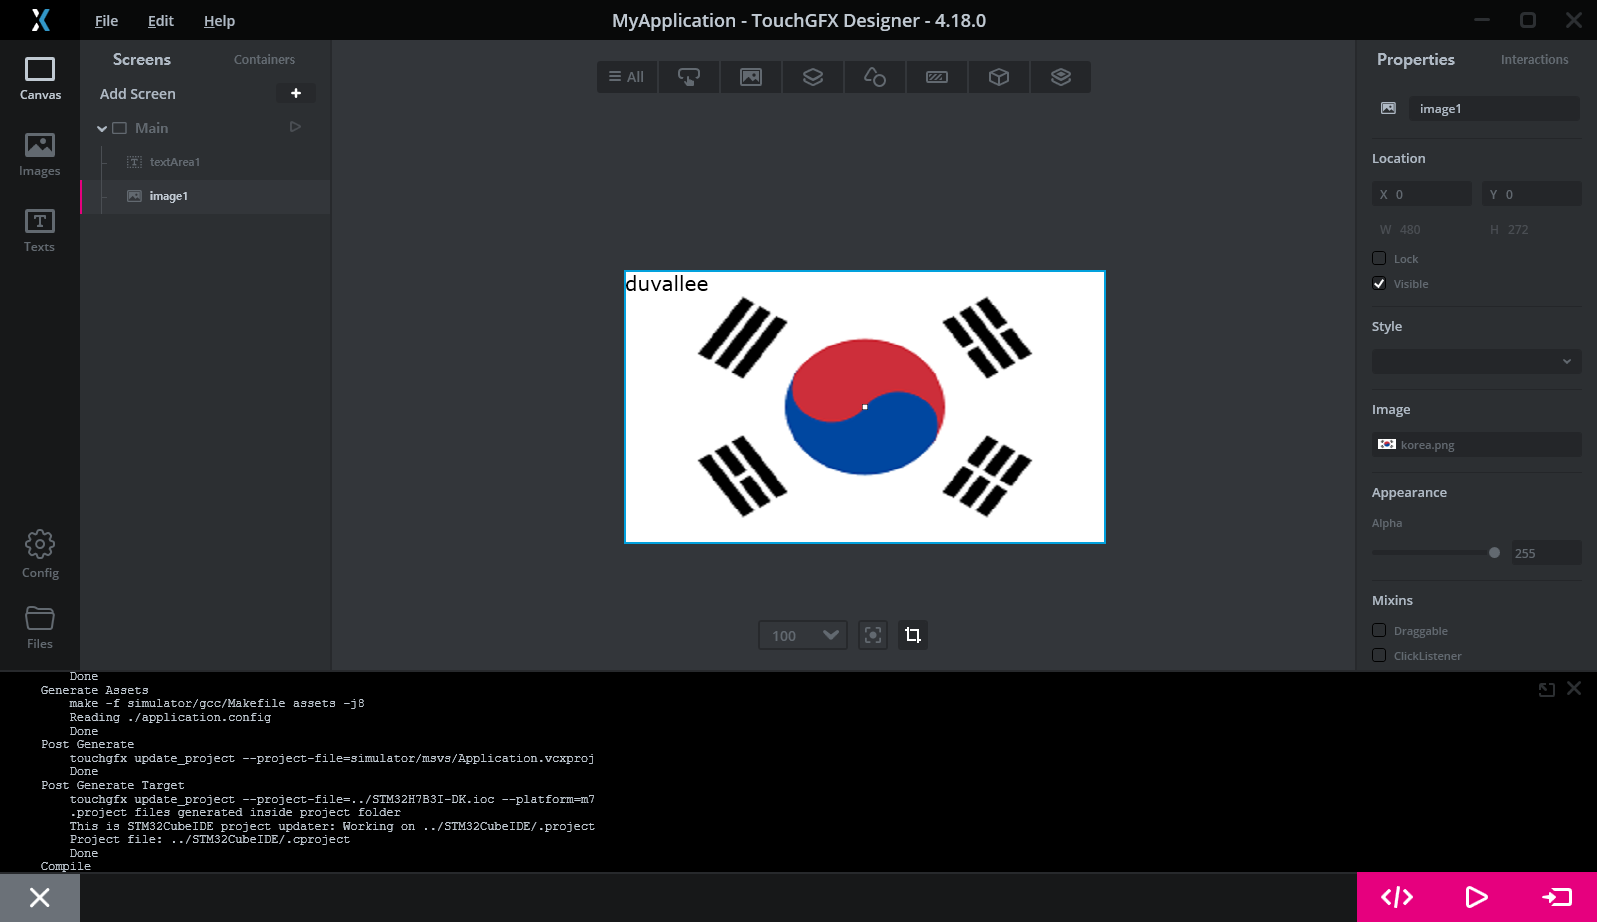
Task: Open the zoom level dropdown
Action: coord(803,635)
